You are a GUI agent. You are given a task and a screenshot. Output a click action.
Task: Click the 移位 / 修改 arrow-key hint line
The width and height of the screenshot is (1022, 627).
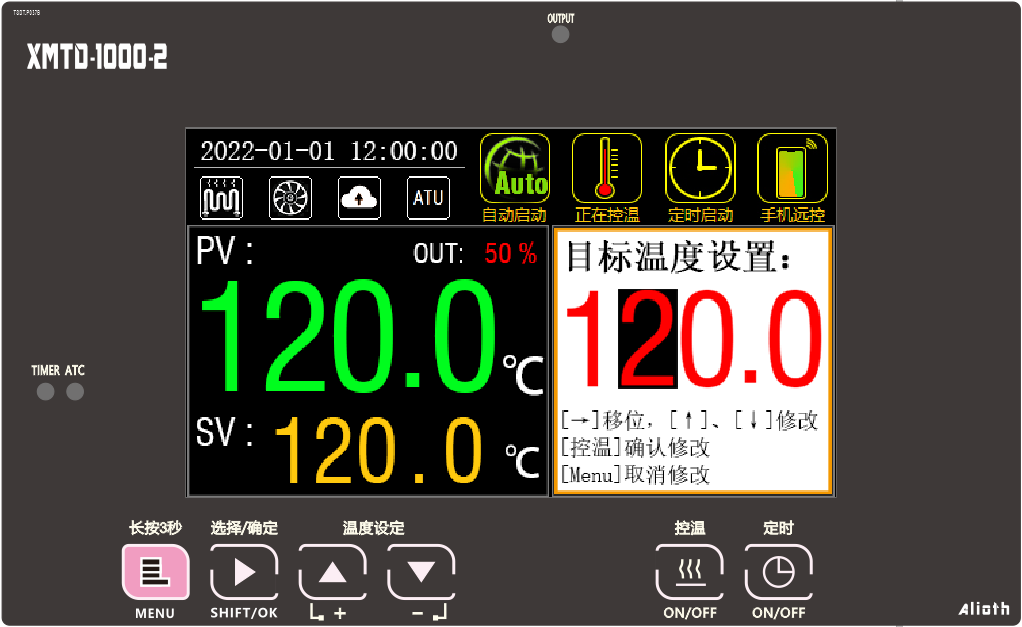[690, 420]
